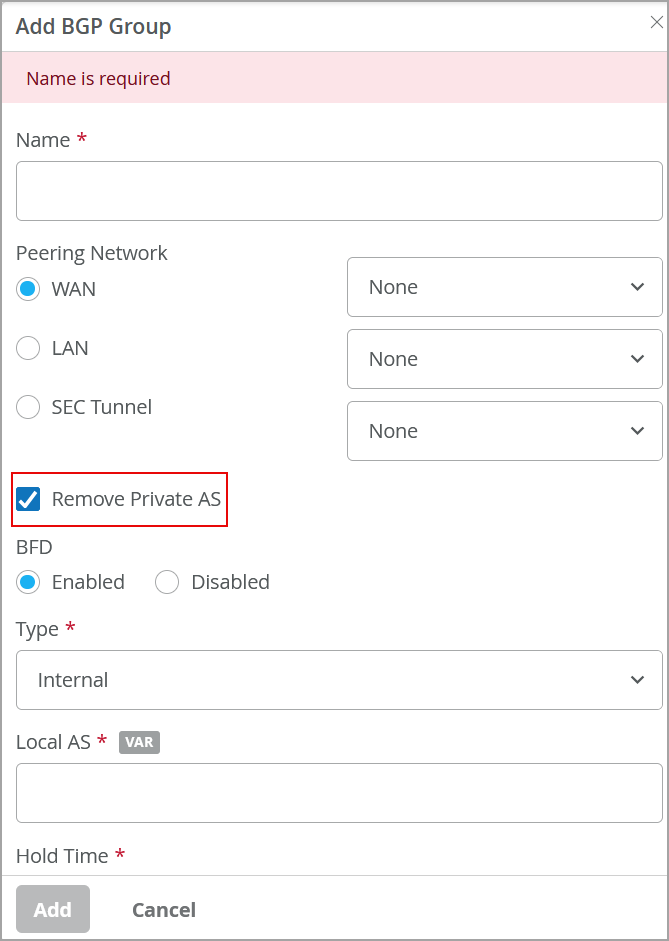
Task: Click the Remove Private AS label
Action: tap(136, 499)
